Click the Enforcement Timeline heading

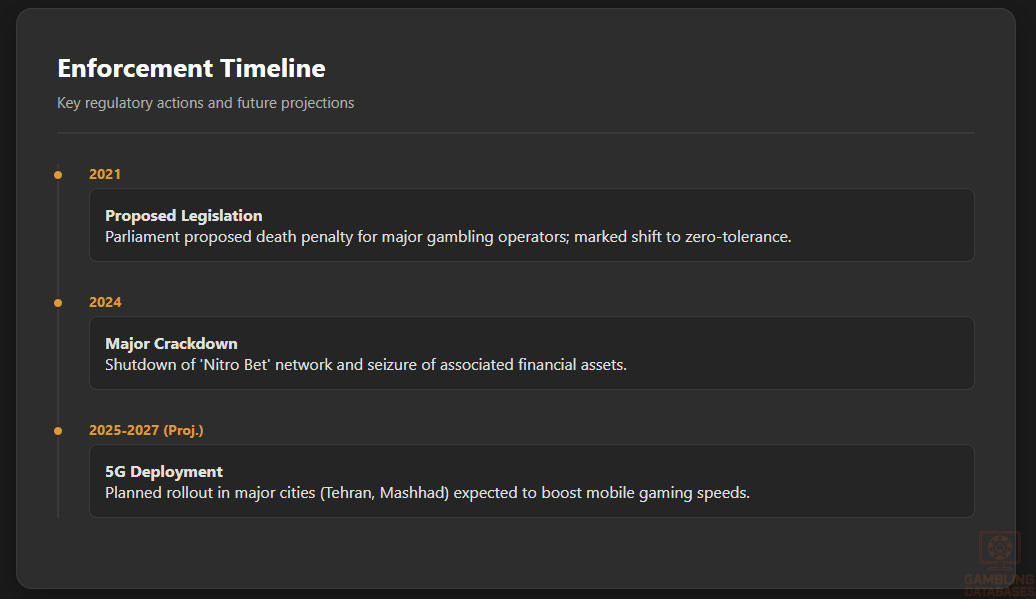coord(191,68)
